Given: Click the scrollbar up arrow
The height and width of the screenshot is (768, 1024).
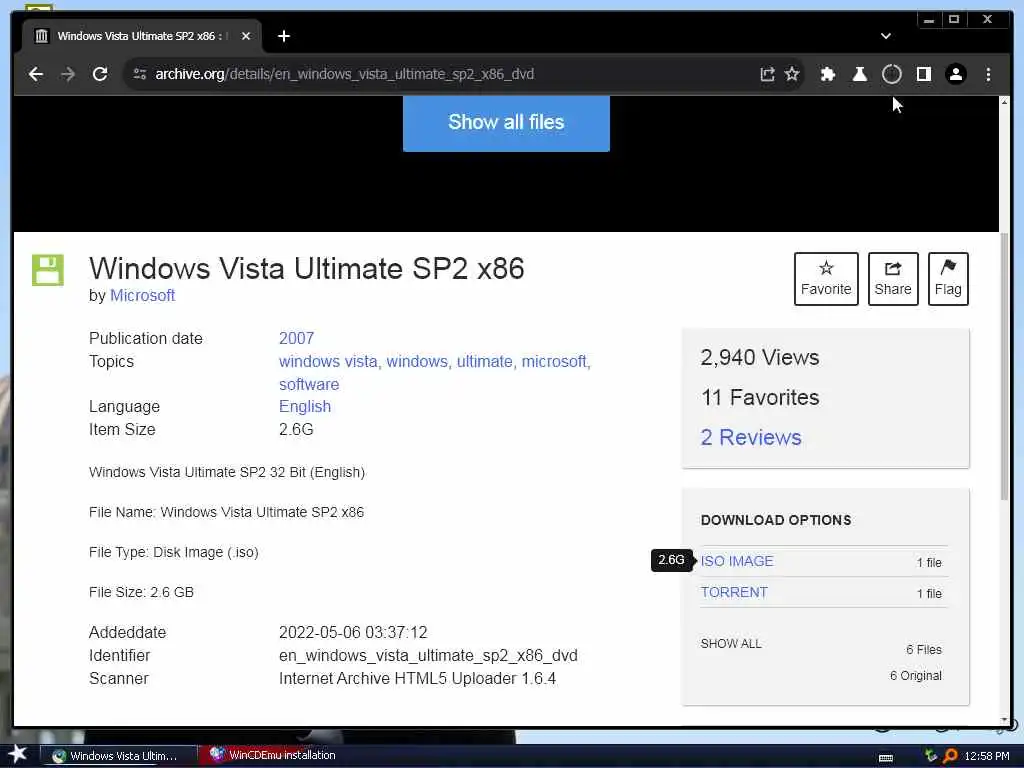Looking at the screenshot, I should 1004,102.
